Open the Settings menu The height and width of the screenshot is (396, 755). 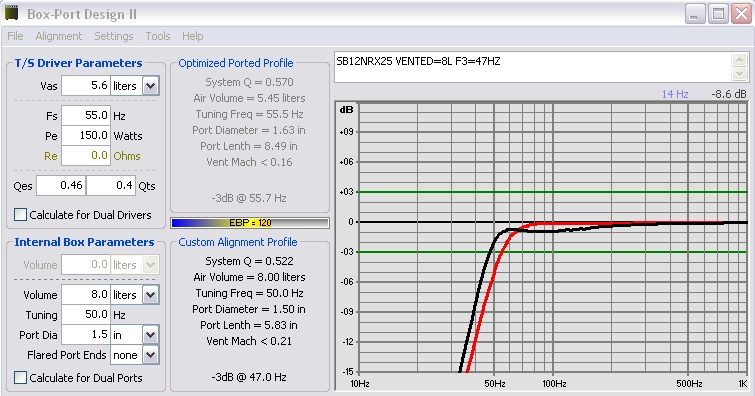[114, 36]
